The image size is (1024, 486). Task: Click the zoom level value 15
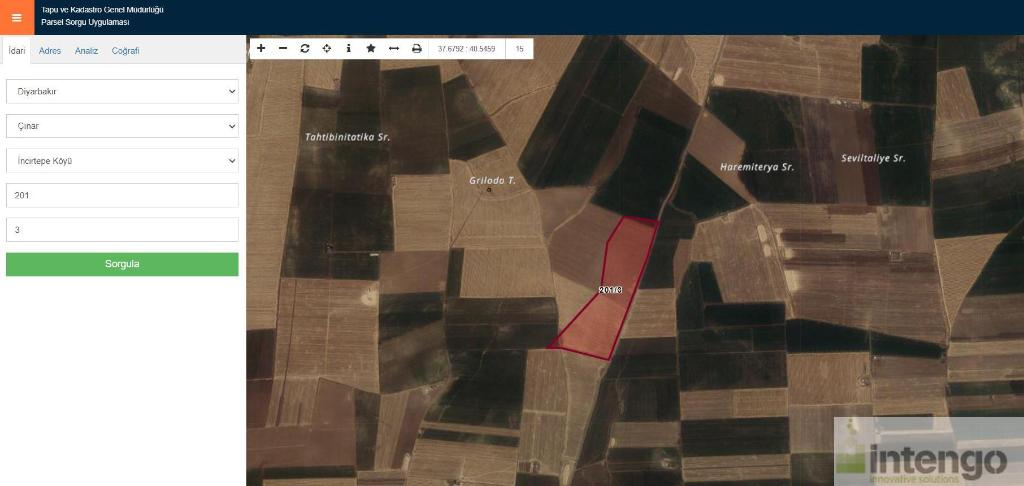click(x=520, y=49)
